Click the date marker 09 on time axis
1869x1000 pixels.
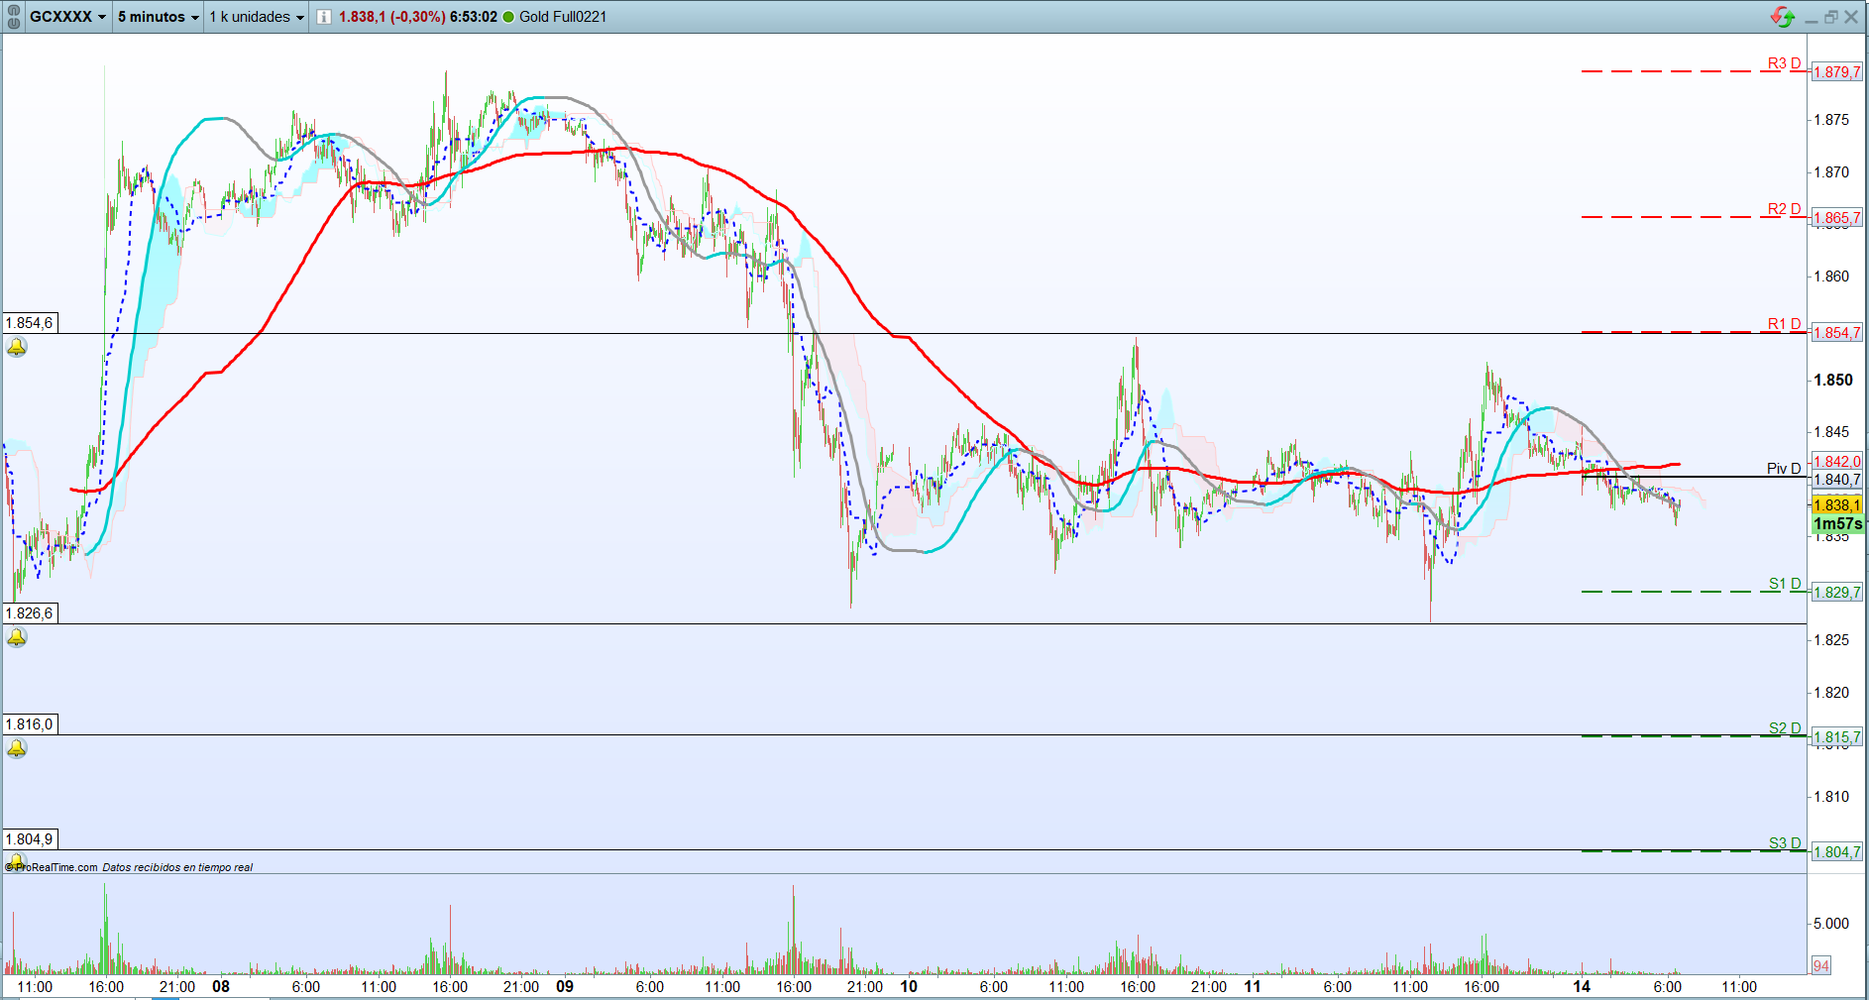(x=565, y=986)
